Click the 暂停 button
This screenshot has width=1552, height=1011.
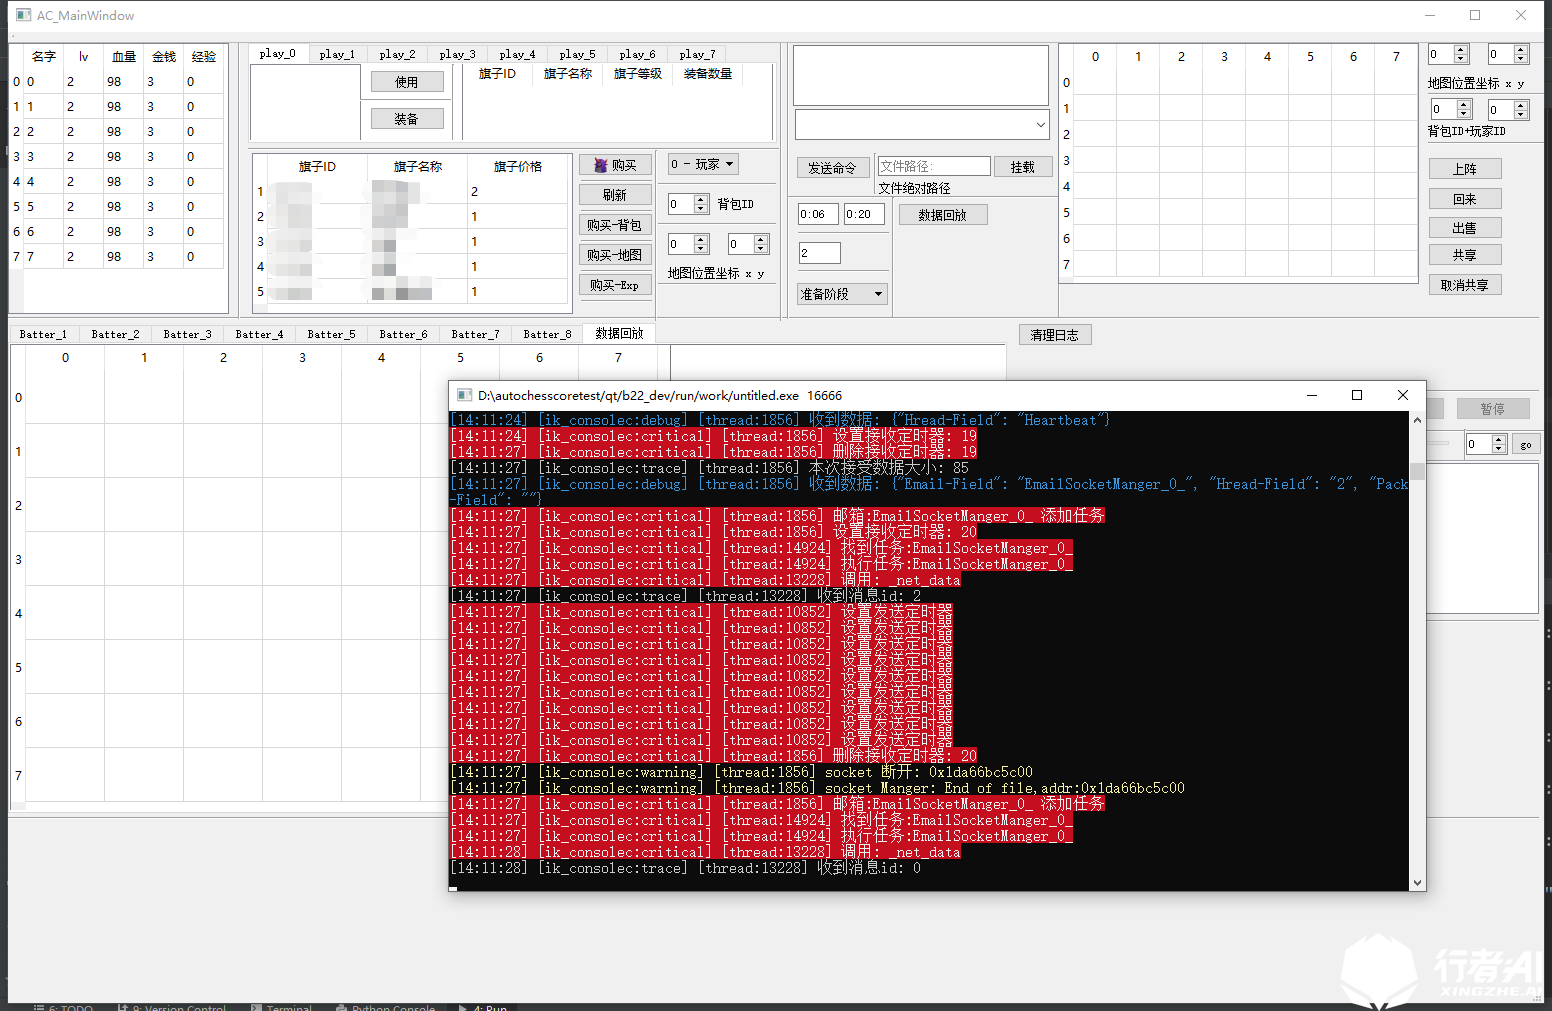point(1493,409)
